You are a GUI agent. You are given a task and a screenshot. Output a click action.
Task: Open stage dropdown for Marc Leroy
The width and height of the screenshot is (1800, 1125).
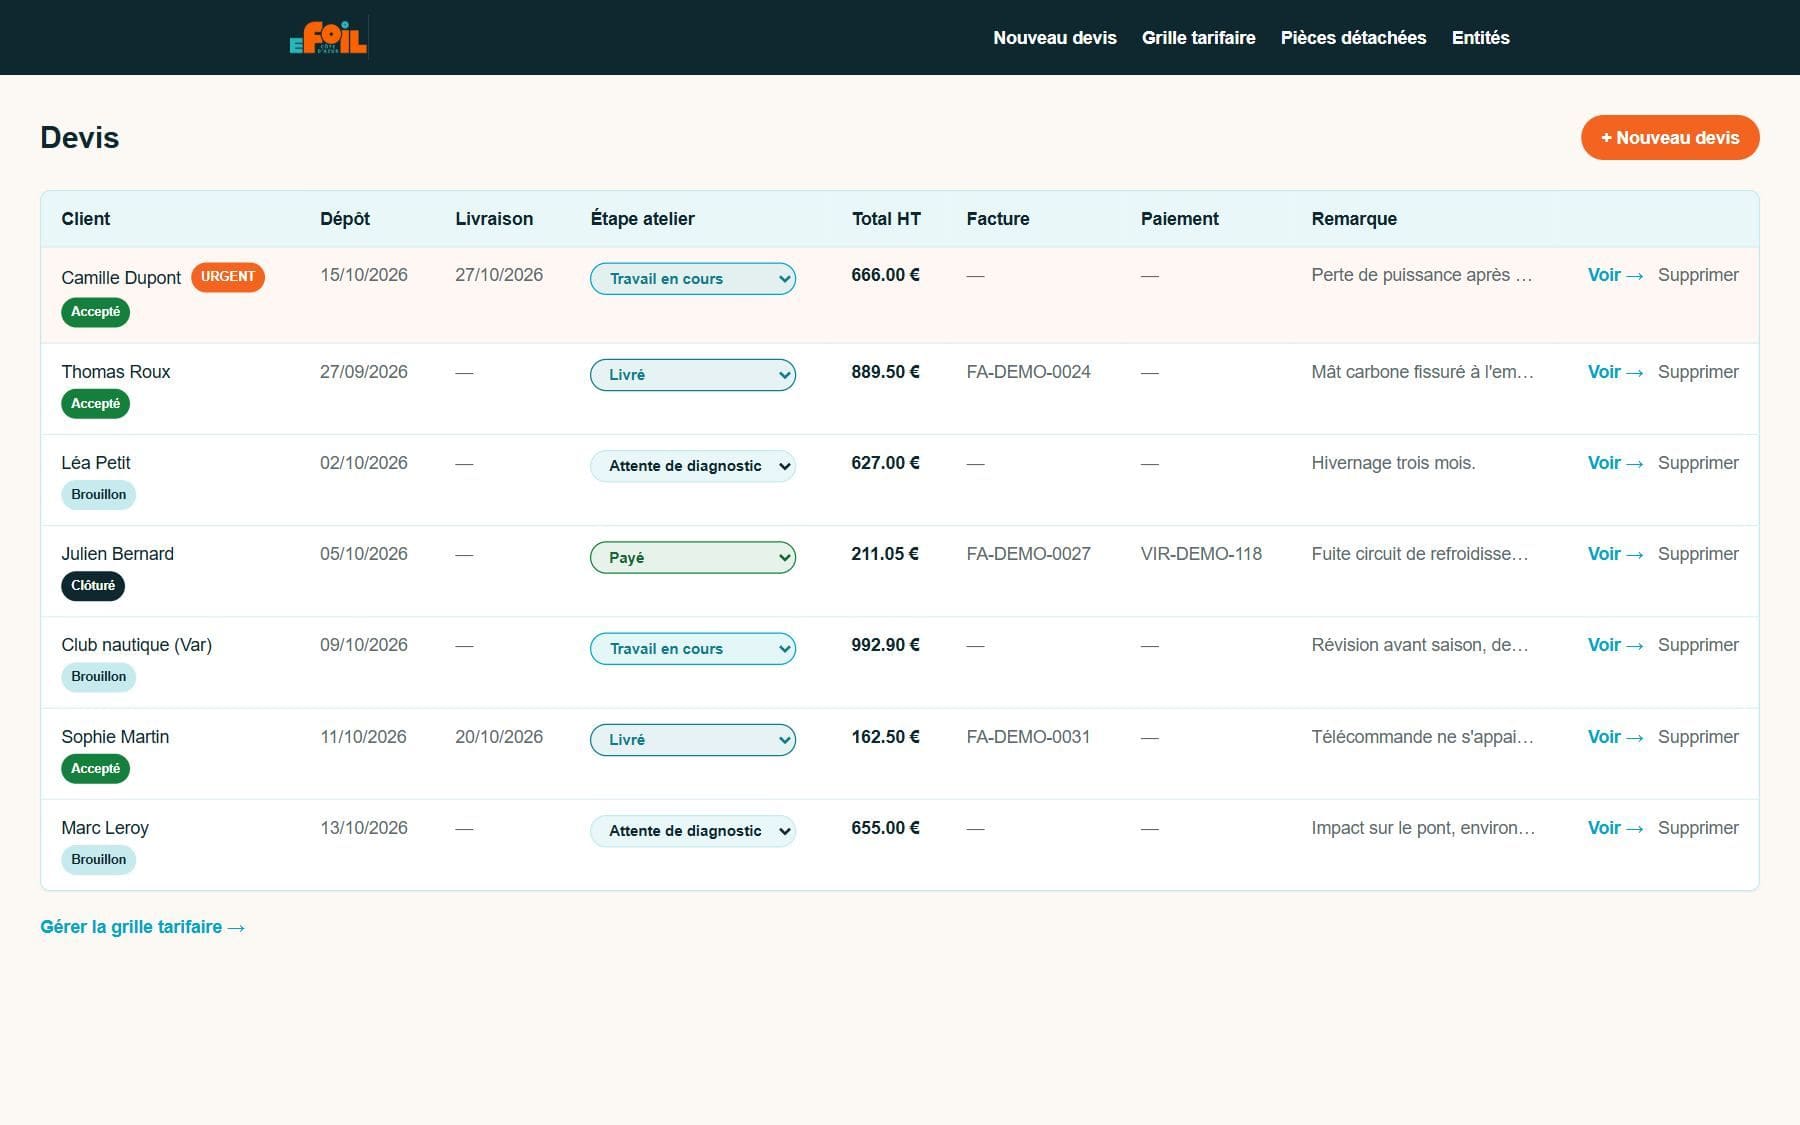692,830
